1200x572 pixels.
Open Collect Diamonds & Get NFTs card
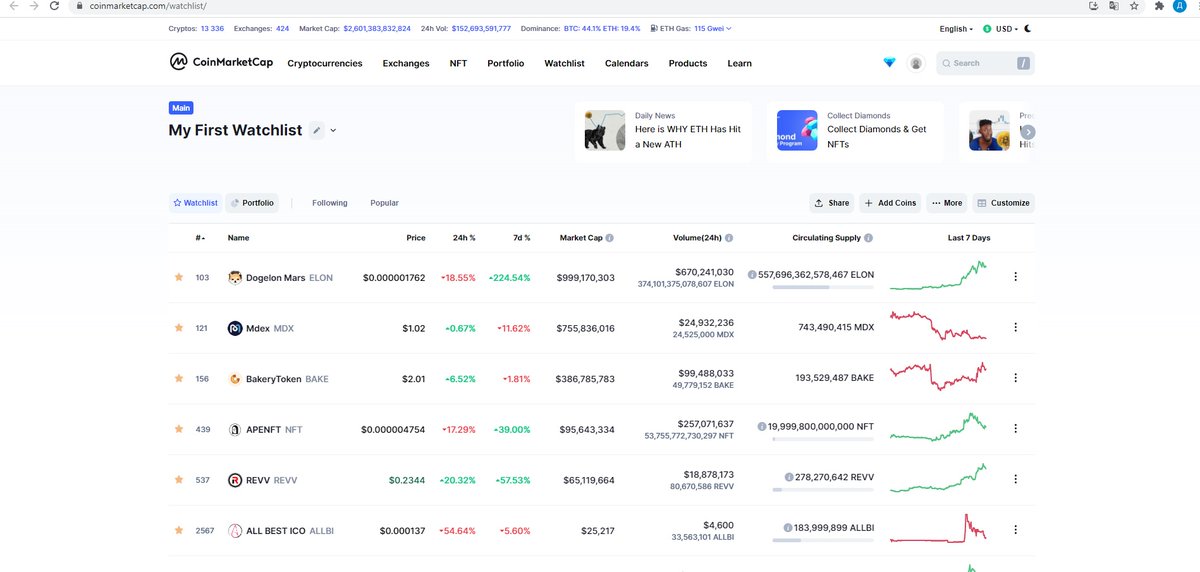(x=855, y=131)
